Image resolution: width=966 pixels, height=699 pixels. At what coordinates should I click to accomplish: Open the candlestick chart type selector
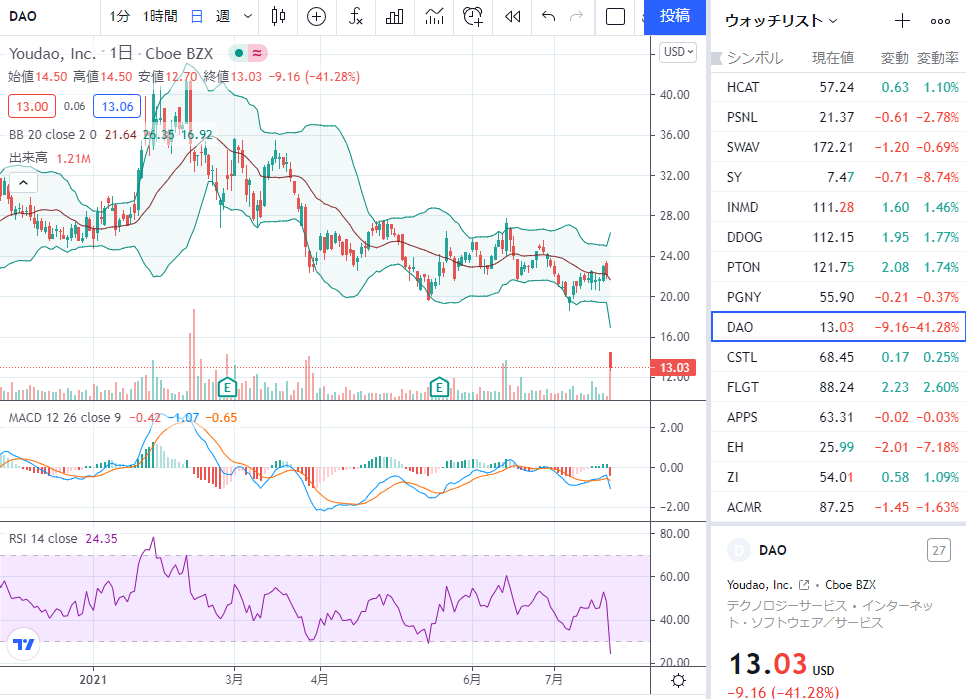[x=278, y=17]
